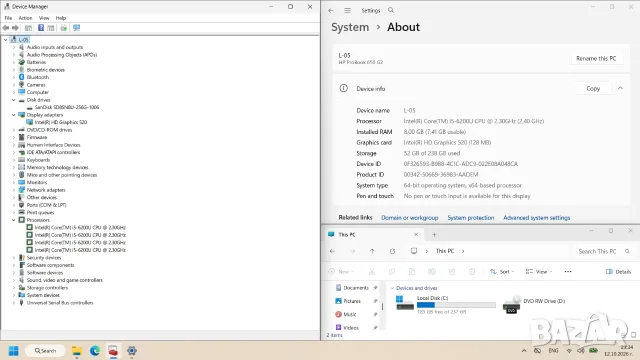
Task: Open the Domain or workgroup link
Action: tap(409, 218)
